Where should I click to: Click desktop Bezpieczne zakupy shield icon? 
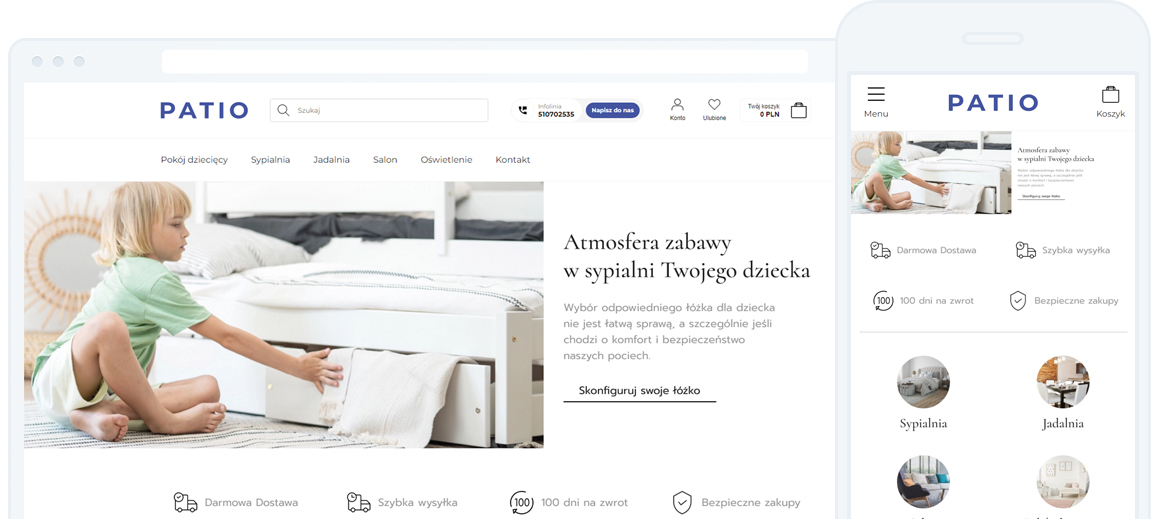pyautogui.click(x=682, y=502)
